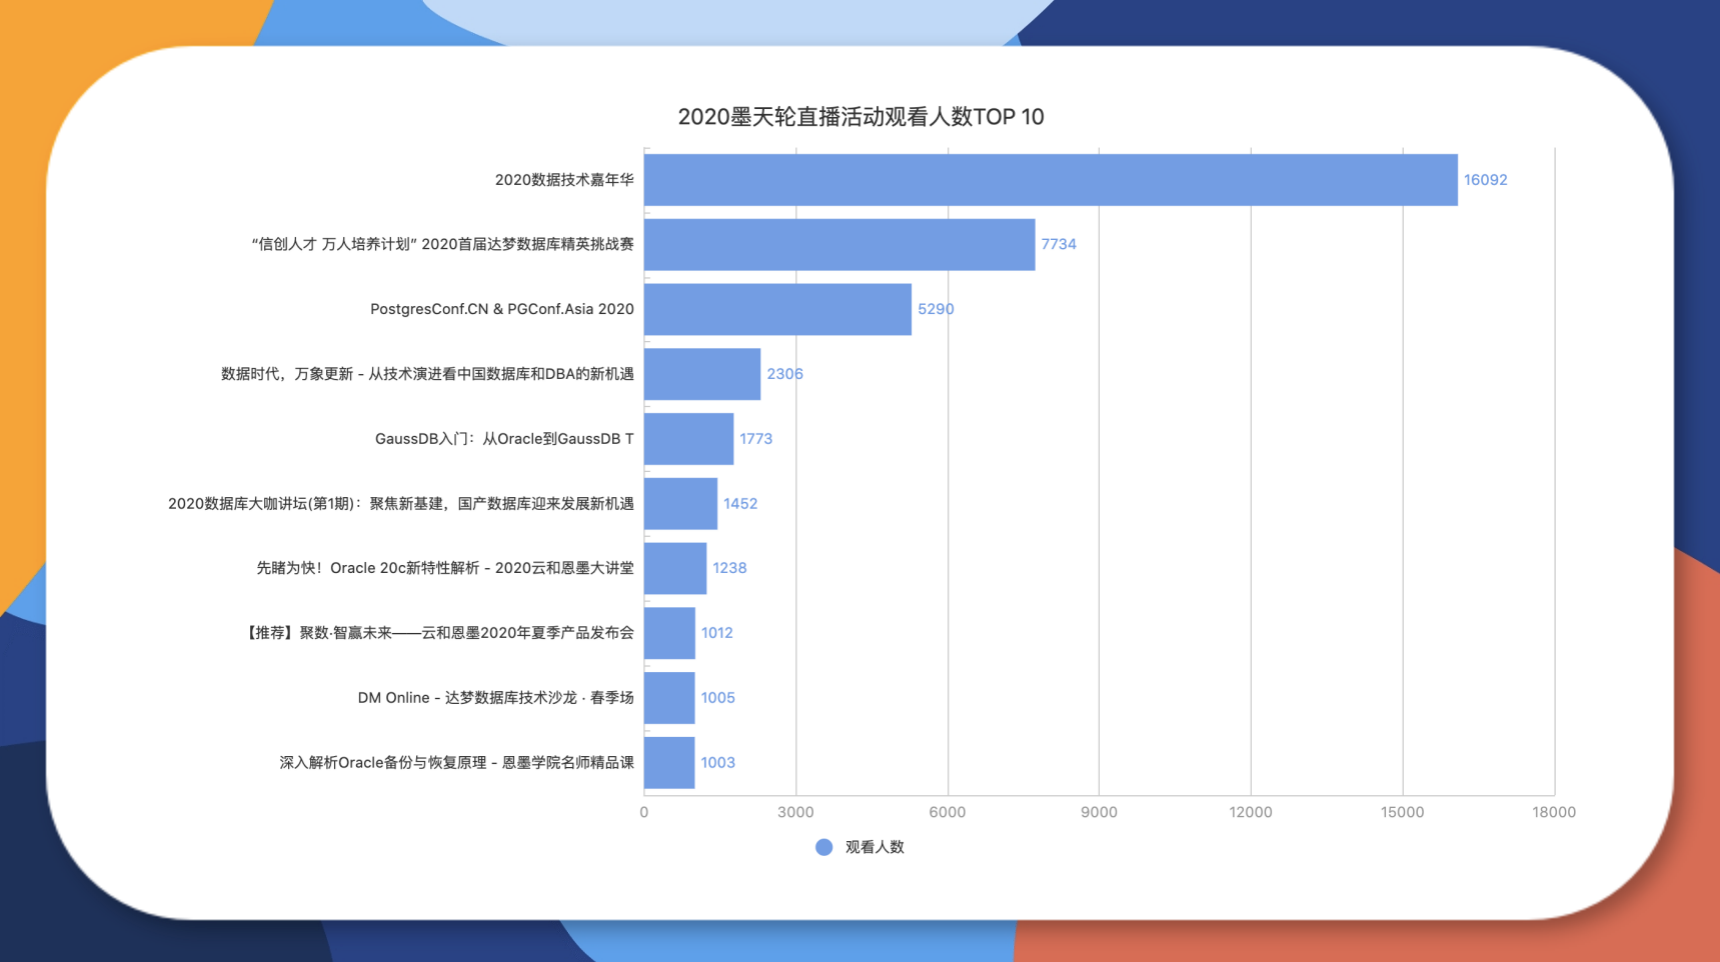Viewport: 1720px width, 962px height.
Task: Click the data value 7734
Action: 1059,244
